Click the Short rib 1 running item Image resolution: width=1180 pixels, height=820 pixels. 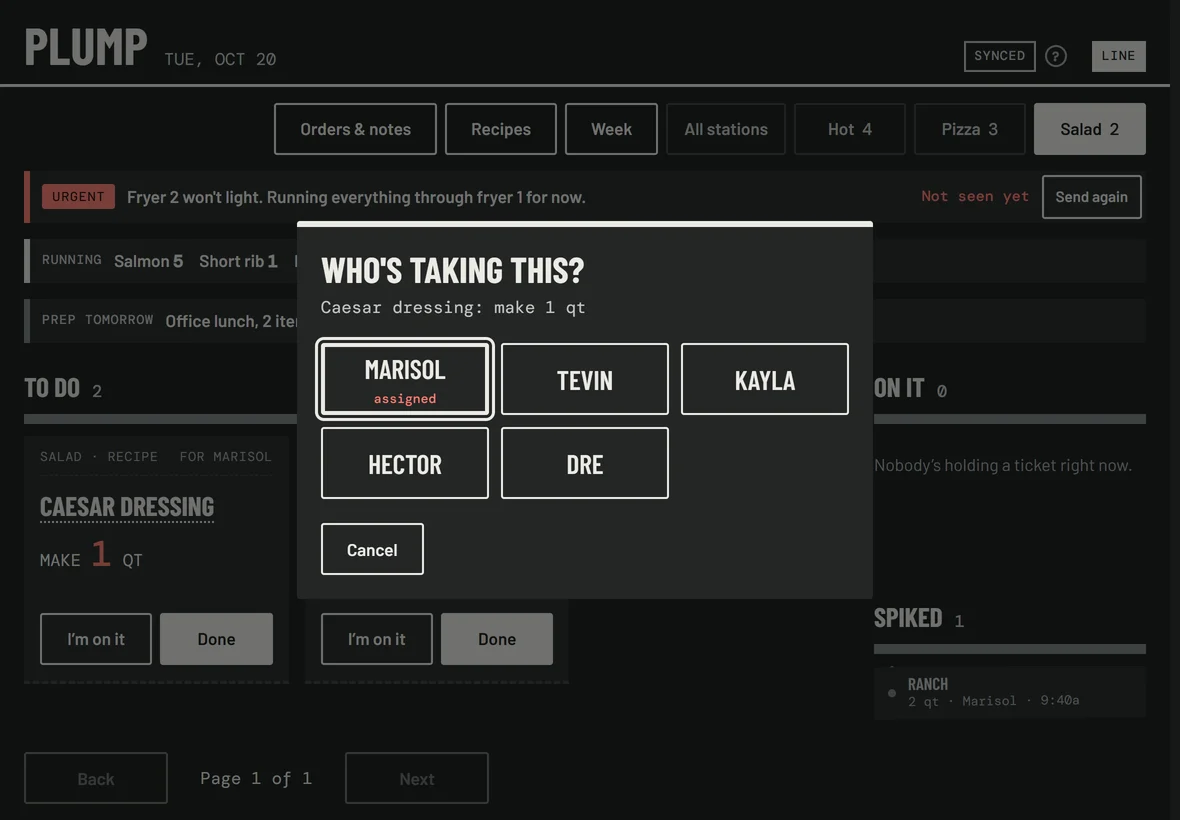pos(238,261)
